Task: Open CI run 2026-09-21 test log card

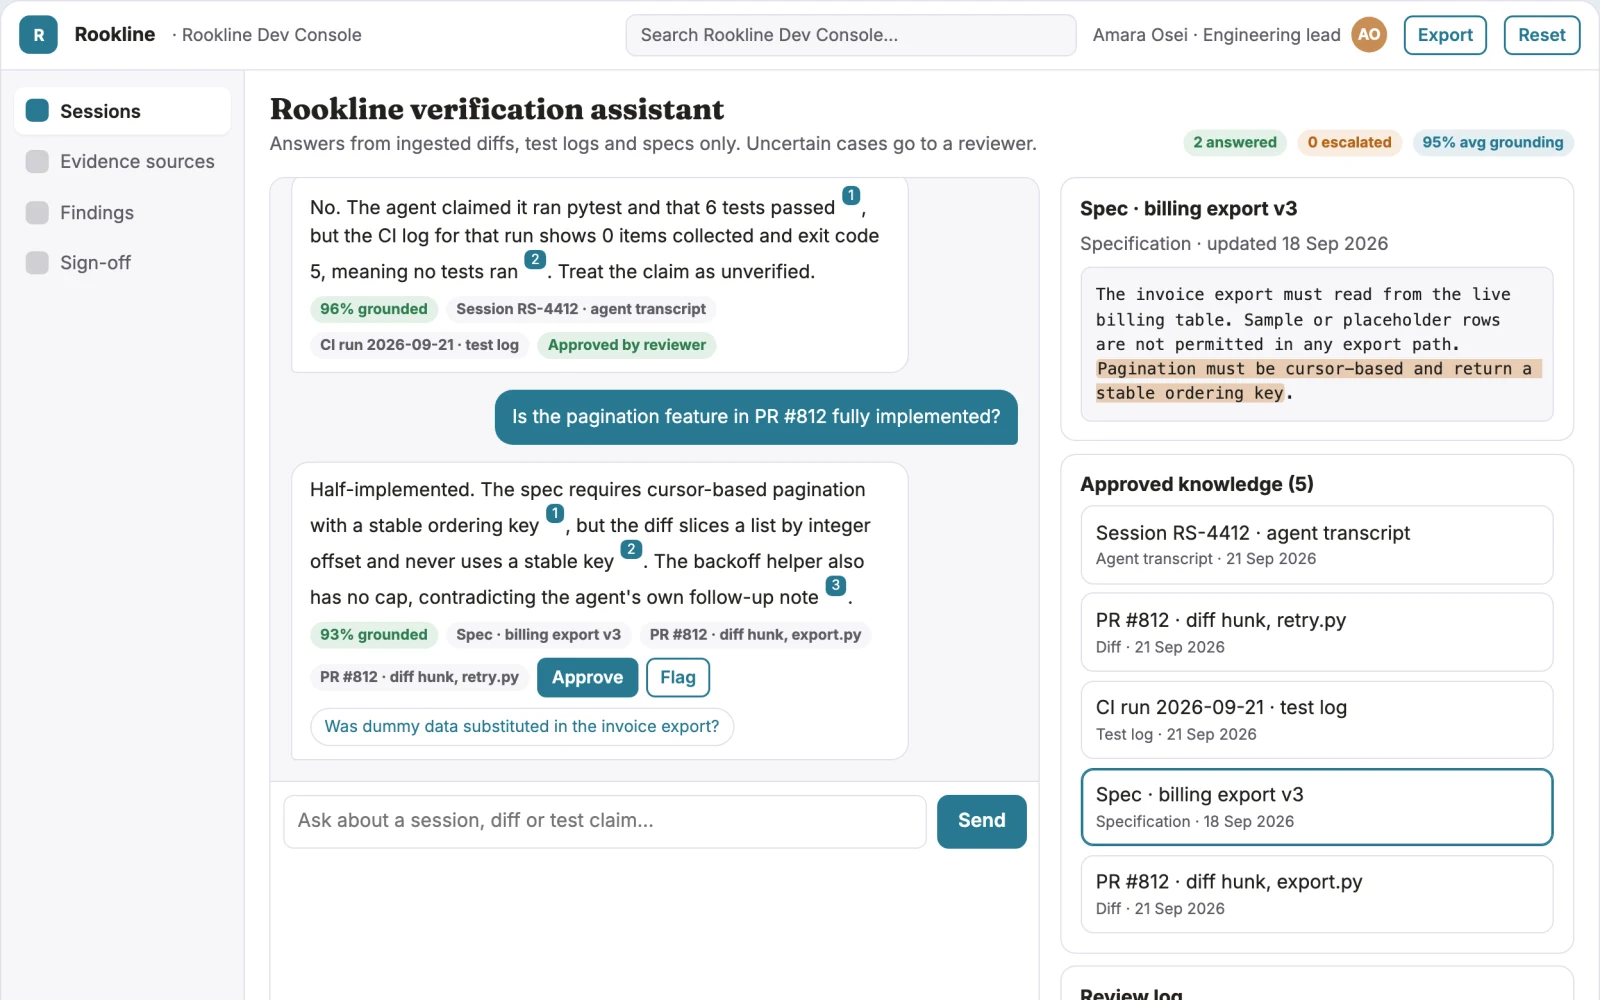Action: 1316,720
